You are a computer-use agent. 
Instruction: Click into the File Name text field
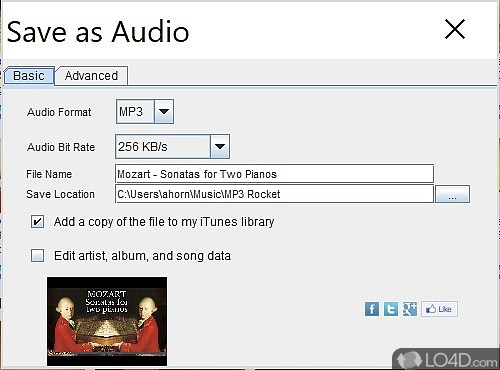(x=274, y=174)
